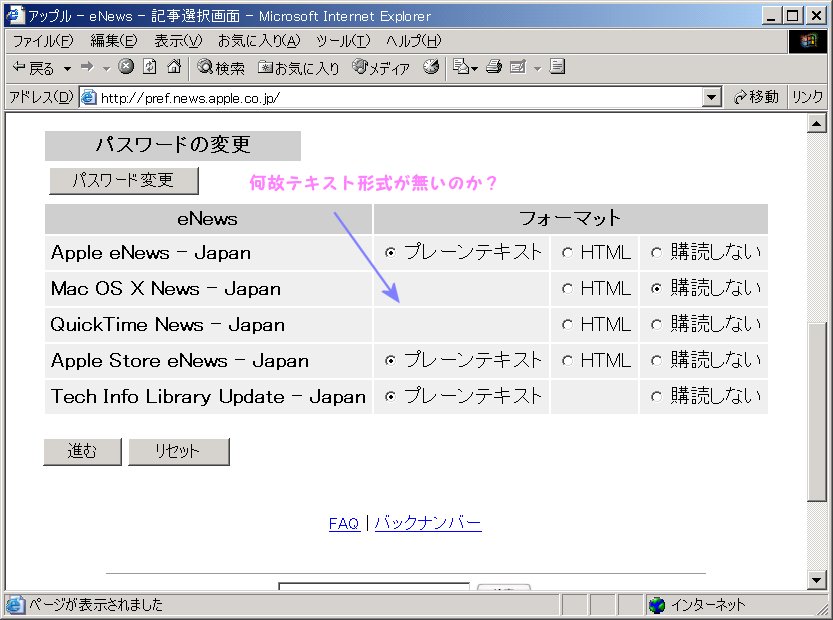This screenshot has height=620, width=833.
Task: Click the IE icon in title bar
Action: (x=14, y=15)
